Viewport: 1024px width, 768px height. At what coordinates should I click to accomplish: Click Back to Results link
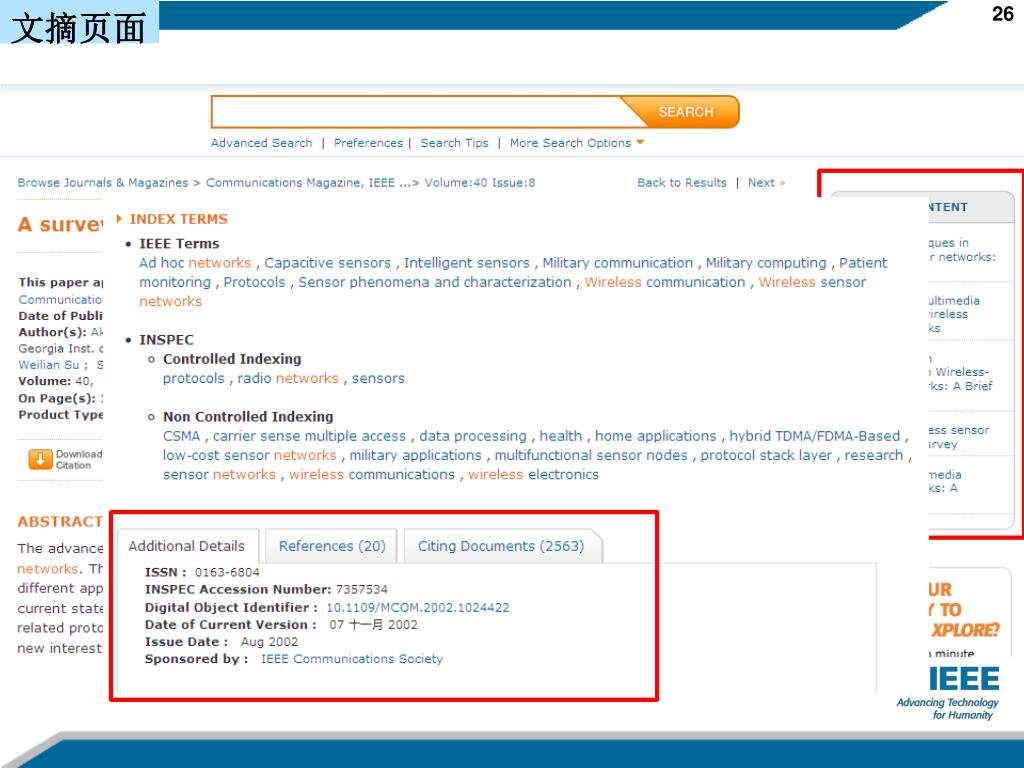click(682, 183)
